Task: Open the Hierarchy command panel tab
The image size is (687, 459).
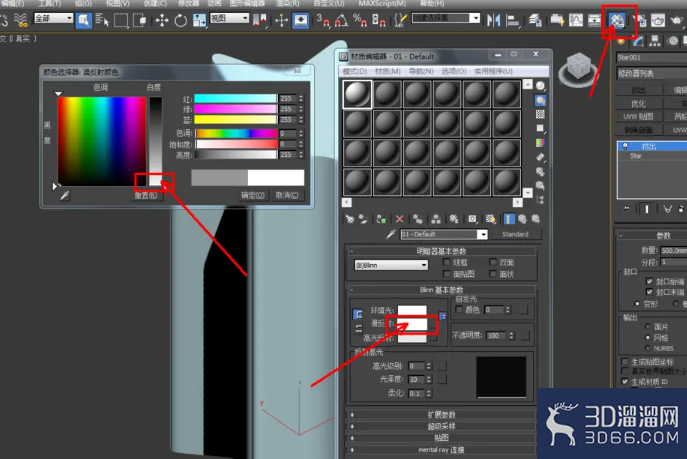Action: coord(655,41)
